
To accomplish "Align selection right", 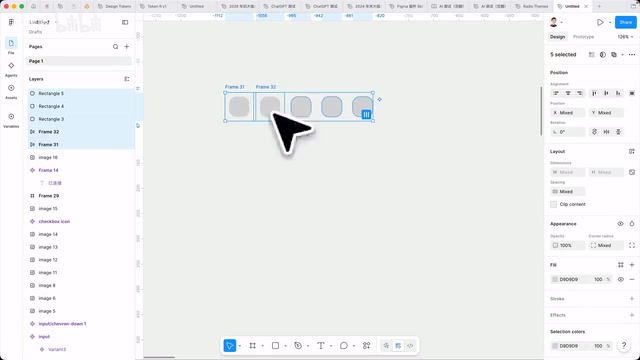I will pyautogui.click(x=580, y=93).
